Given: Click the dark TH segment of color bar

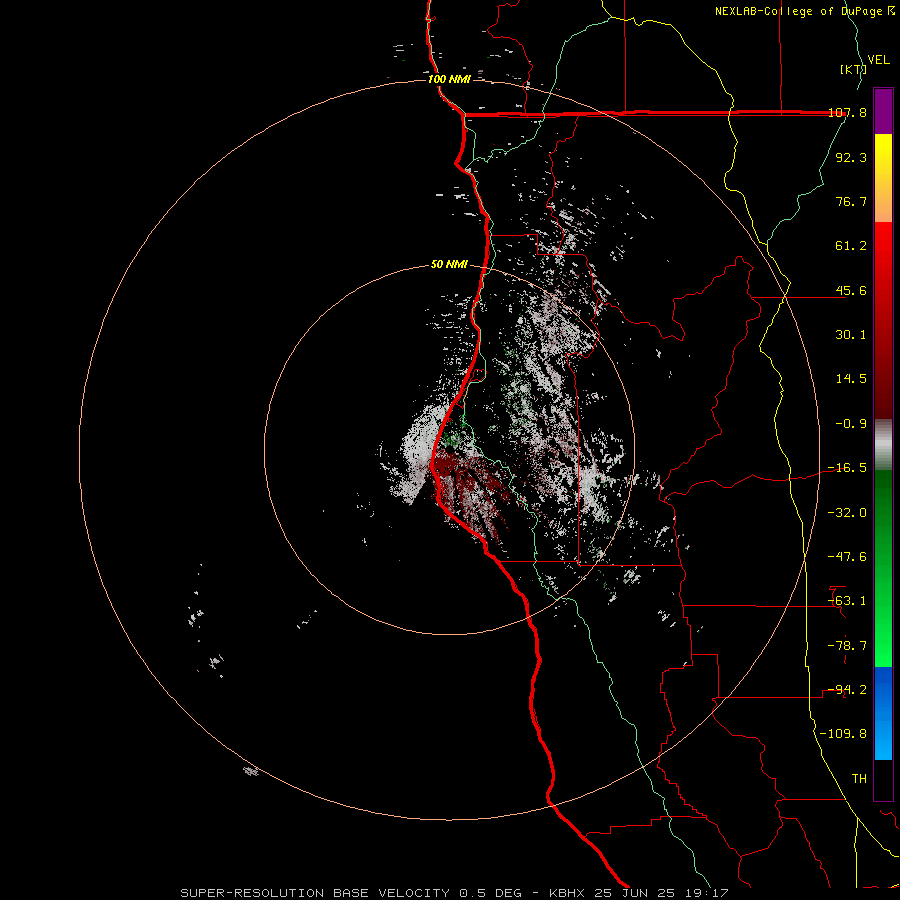Looking at the screenshot, I should coord(883,780).
